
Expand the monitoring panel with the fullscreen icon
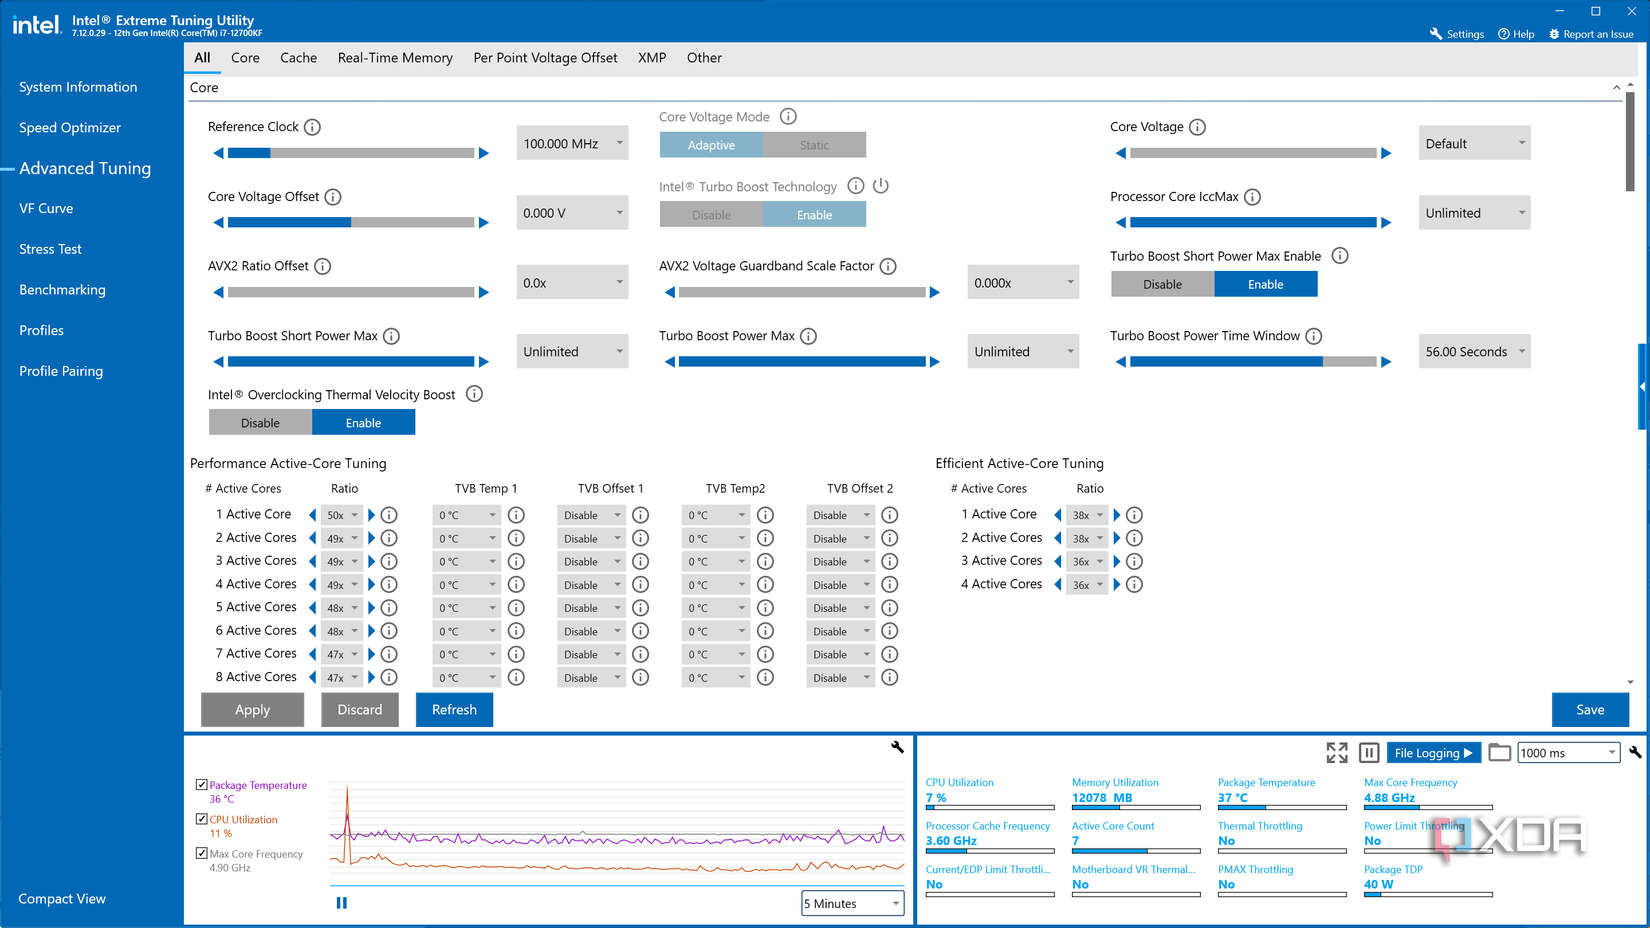click(x=1337, y=752)
